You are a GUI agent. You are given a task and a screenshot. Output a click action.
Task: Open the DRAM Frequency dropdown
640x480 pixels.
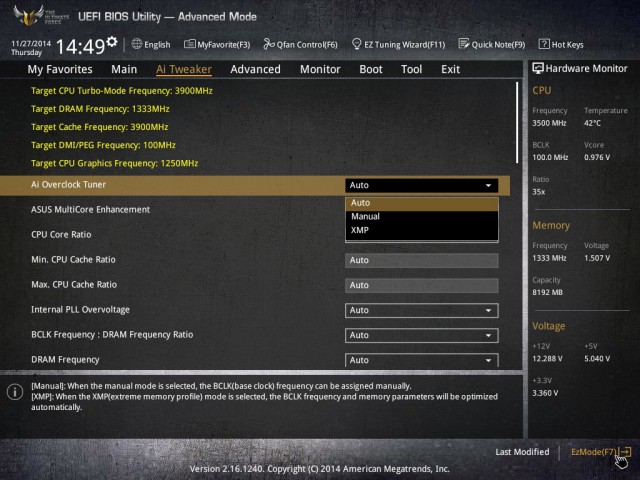click(x=422, y=360)
